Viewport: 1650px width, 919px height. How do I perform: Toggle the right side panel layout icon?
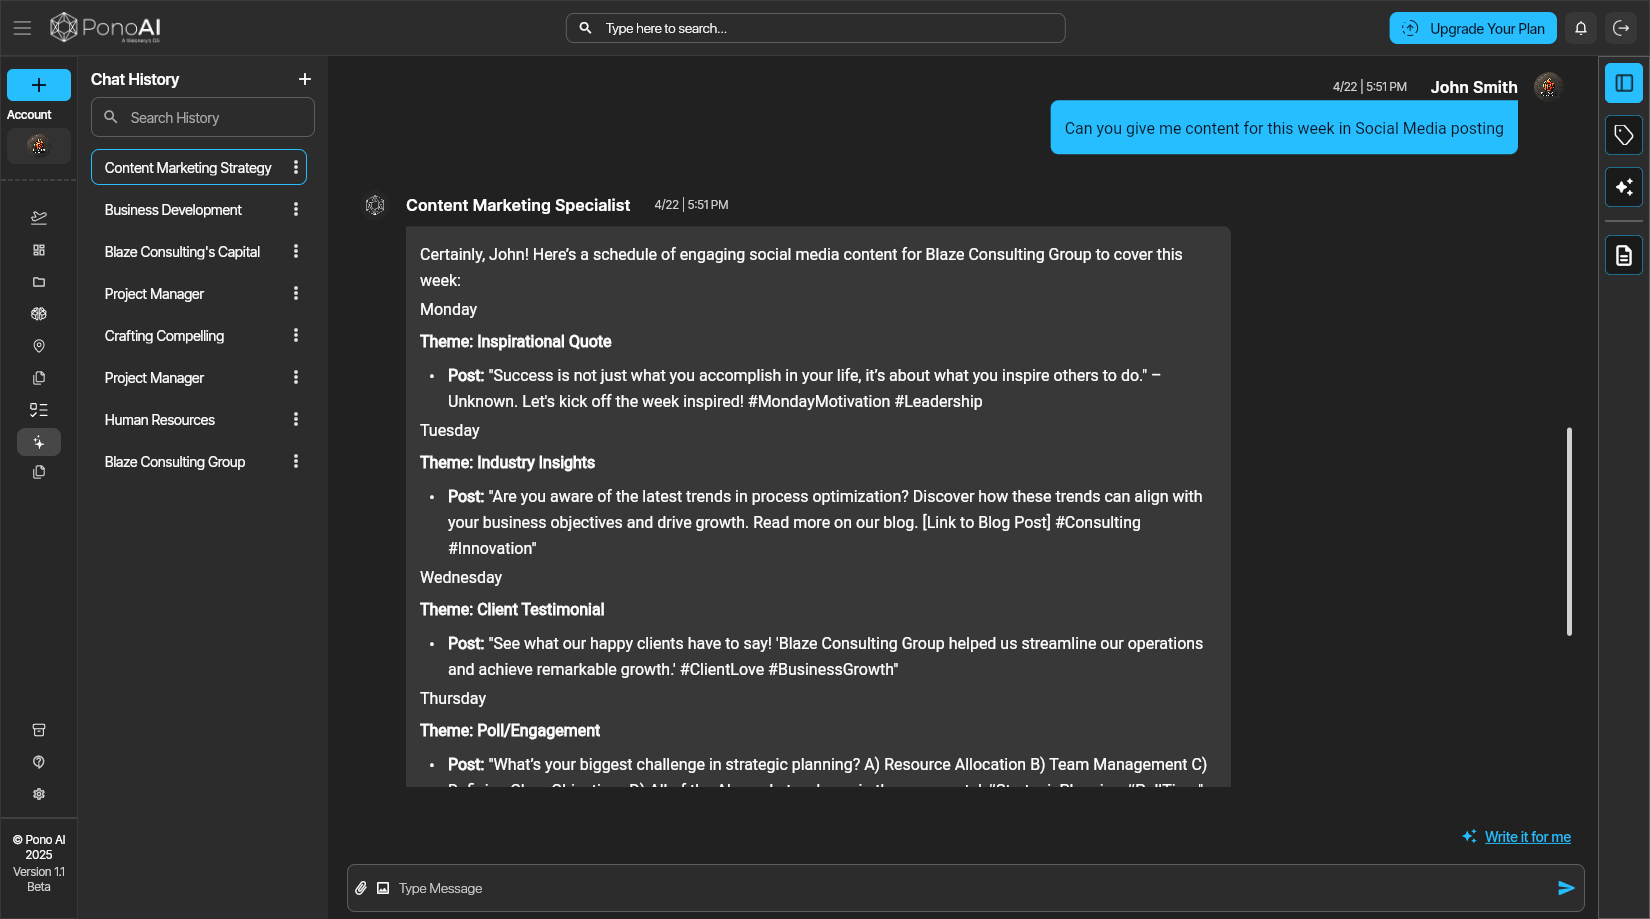1624,83
